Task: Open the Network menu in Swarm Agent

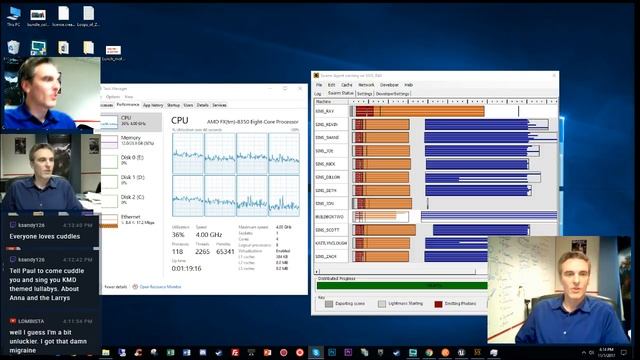Action: (x=366, y=85)
